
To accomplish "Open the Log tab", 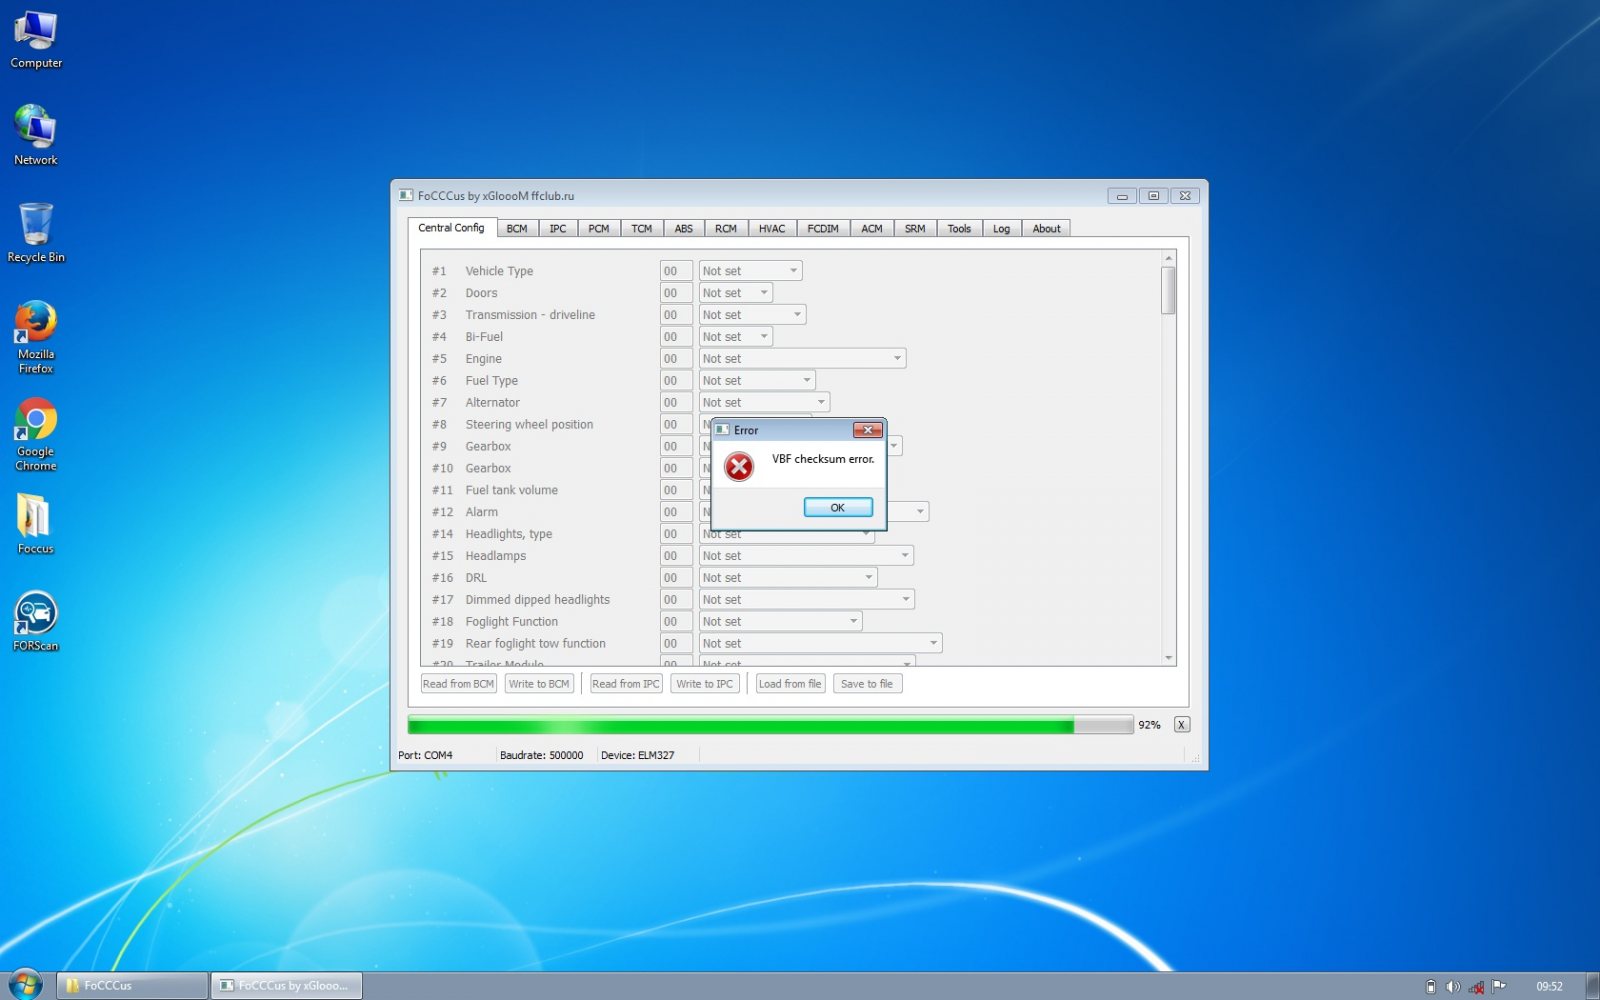I will tap(1001, 229).
